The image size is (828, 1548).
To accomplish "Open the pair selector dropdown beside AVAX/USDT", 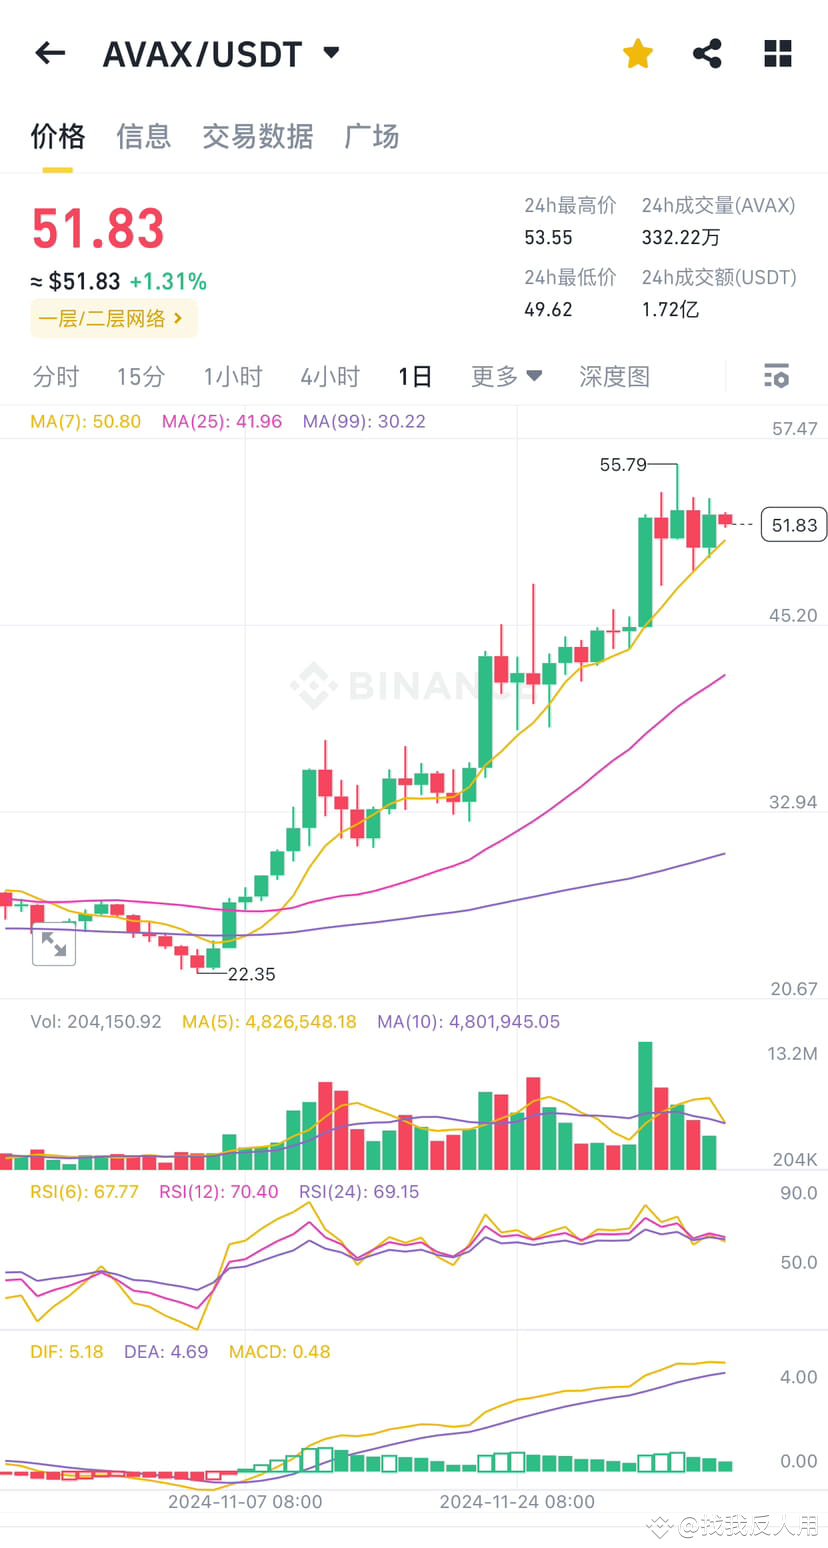I will pyautogui.click(x=331, y=53).
